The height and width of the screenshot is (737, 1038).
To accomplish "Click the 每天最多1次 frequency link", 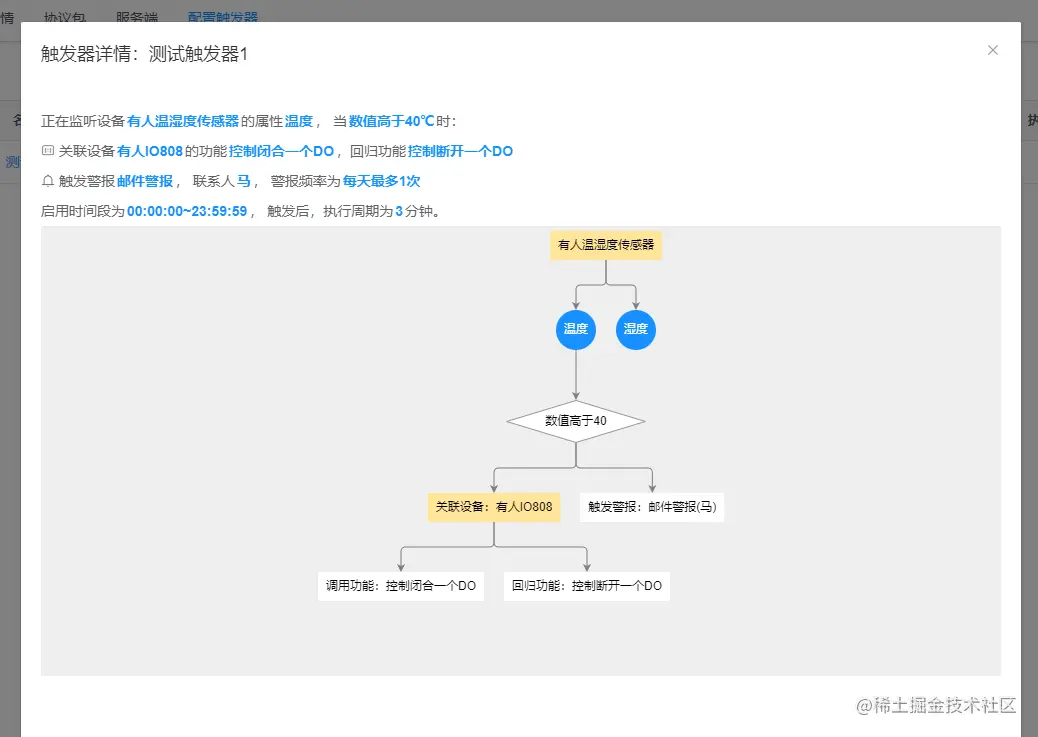I will click(x=381, y=181).
